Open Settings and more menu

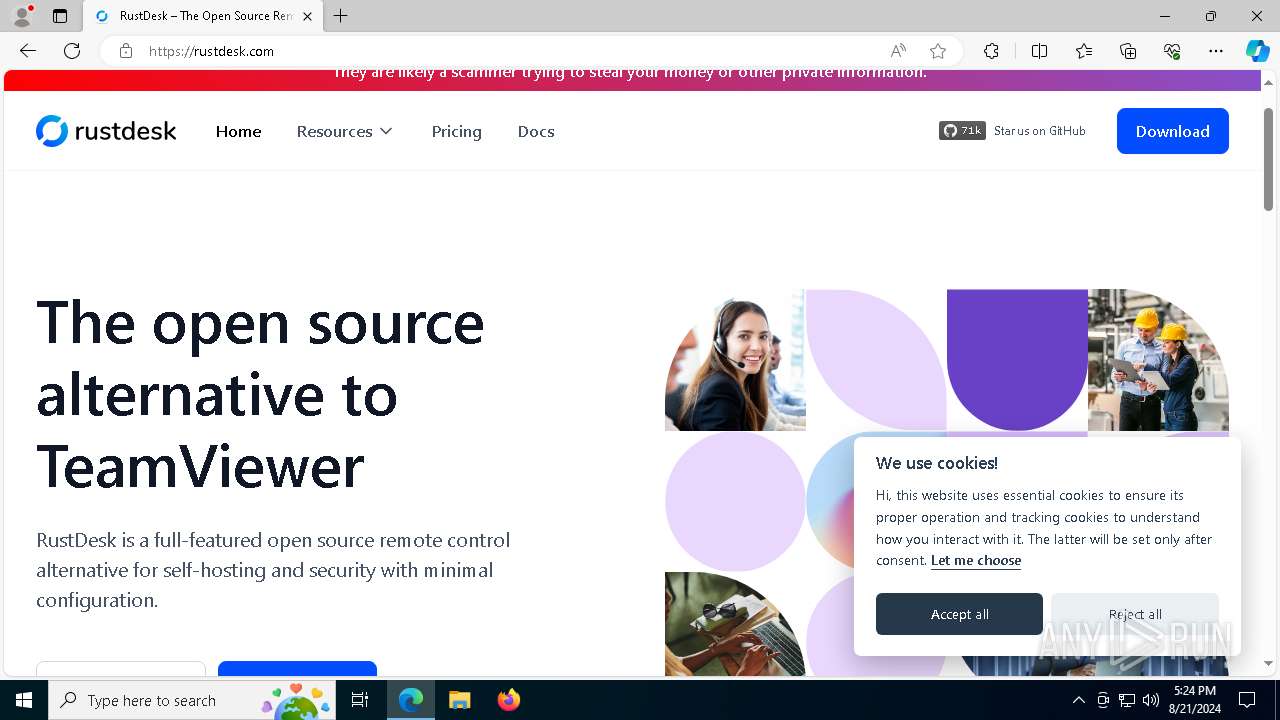(1216, 51)
